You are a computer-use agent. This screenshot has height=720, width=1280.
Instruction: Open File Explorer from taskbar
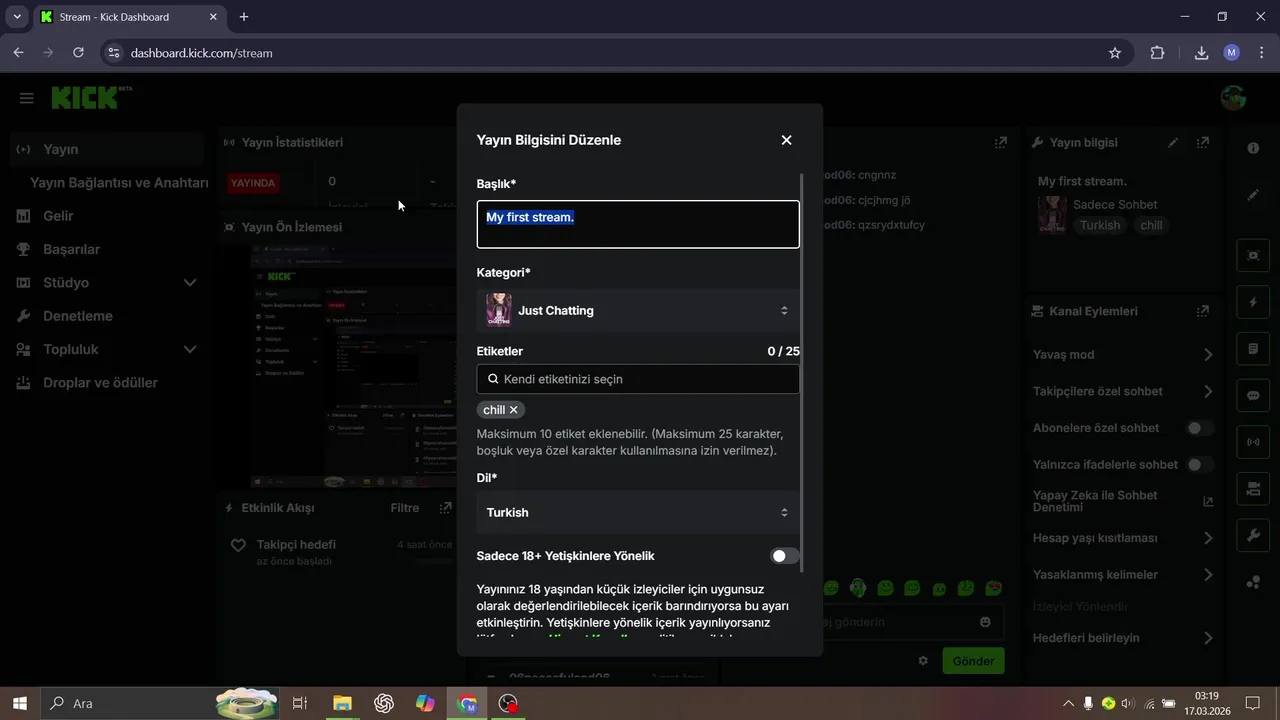[x=342, y=703]
